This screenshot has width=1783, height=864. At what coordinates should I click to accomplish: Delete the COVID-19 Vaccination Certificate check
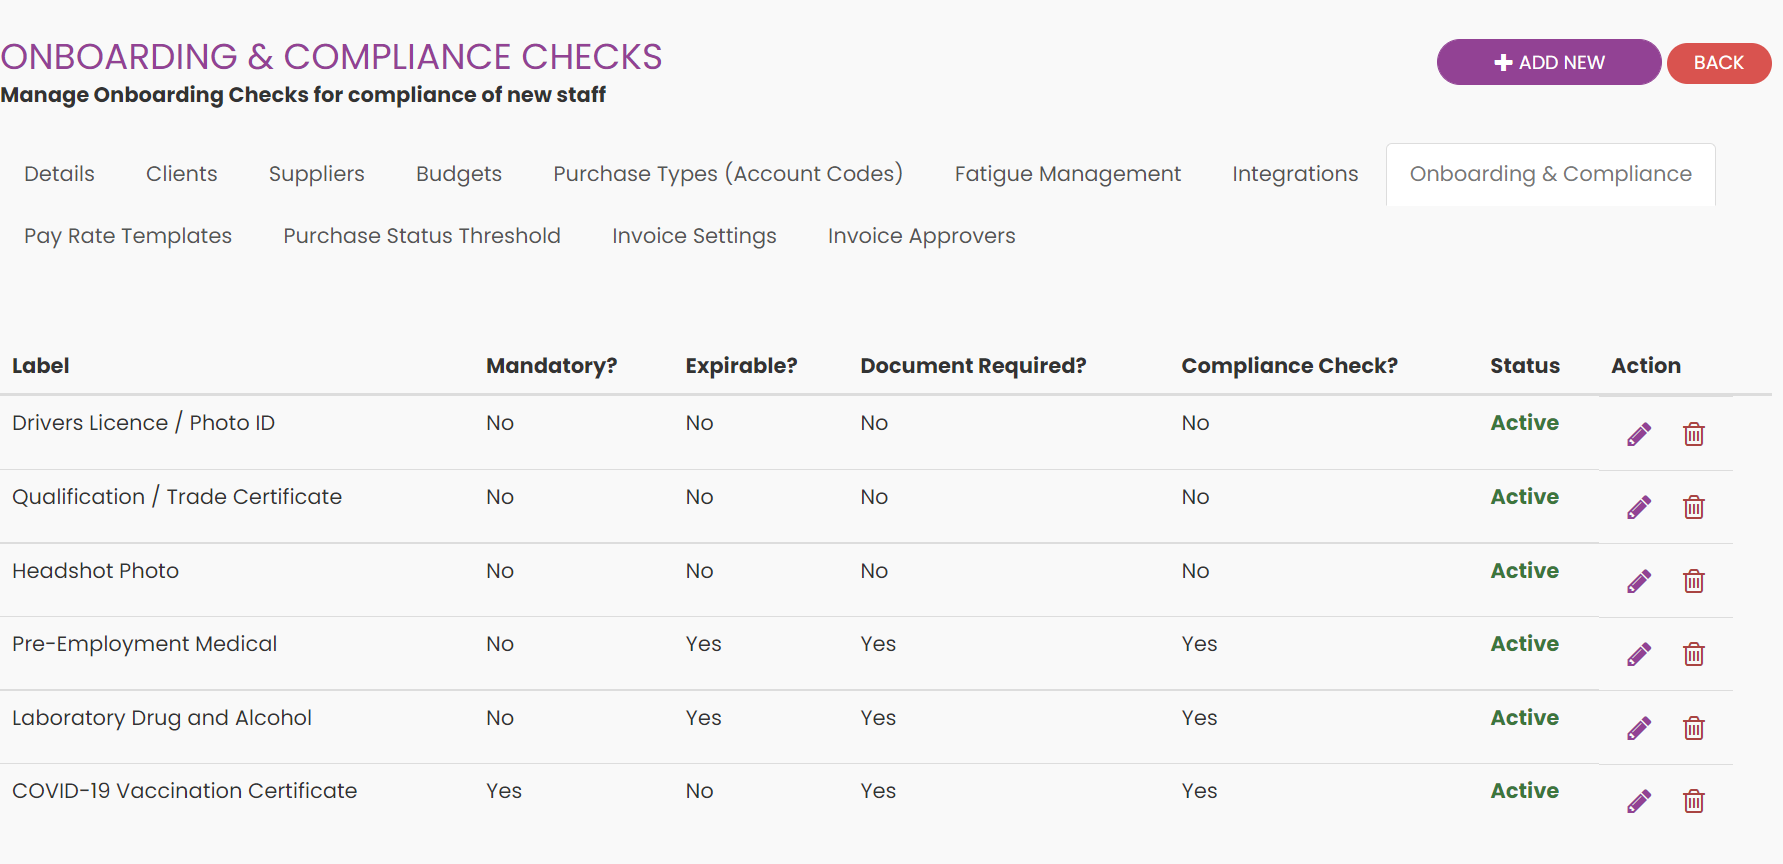tap(1694, 802)
